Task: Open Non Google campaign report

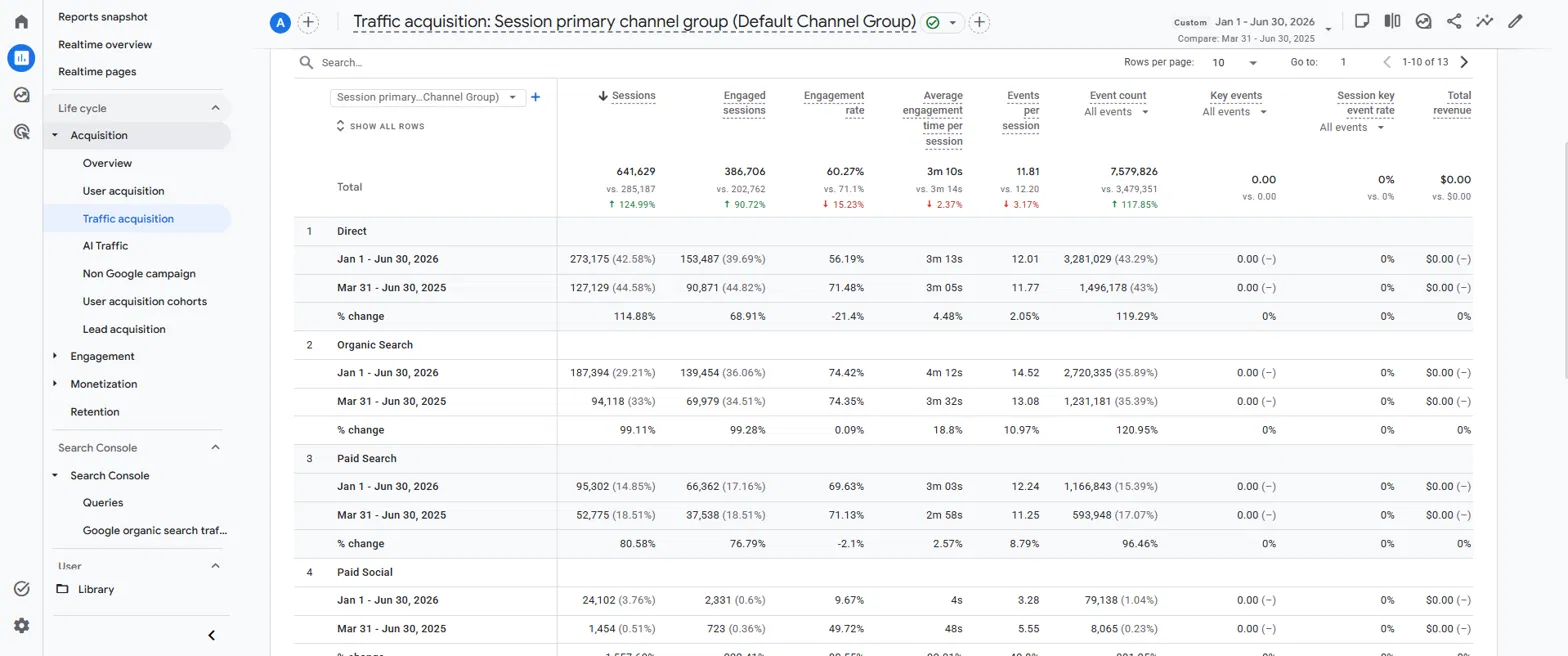Action: point(139,273)
